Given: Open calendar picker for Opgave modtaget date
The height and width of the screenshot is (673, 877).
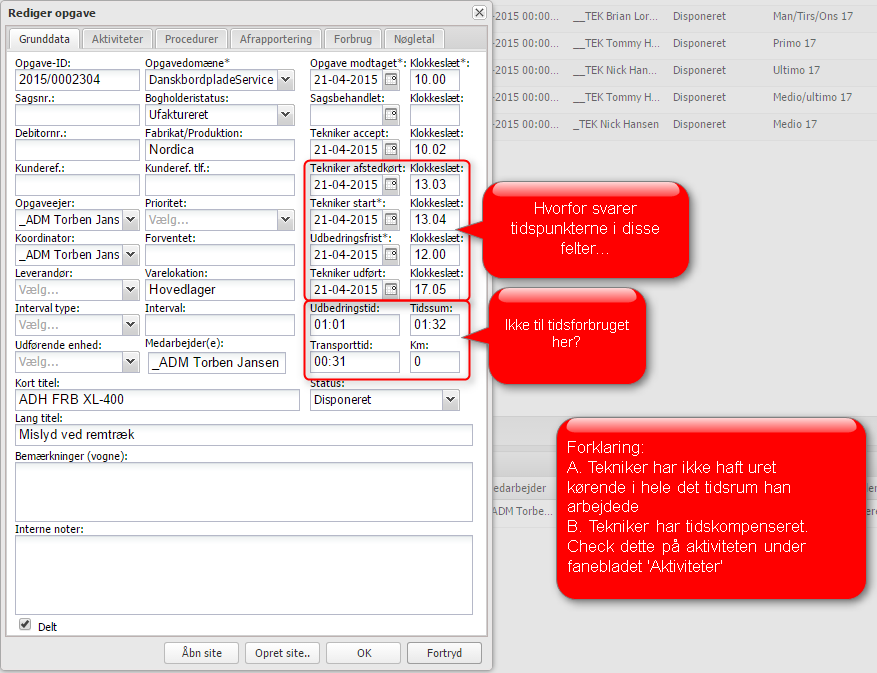Looking at the screenshot, I should click(391, 80).
